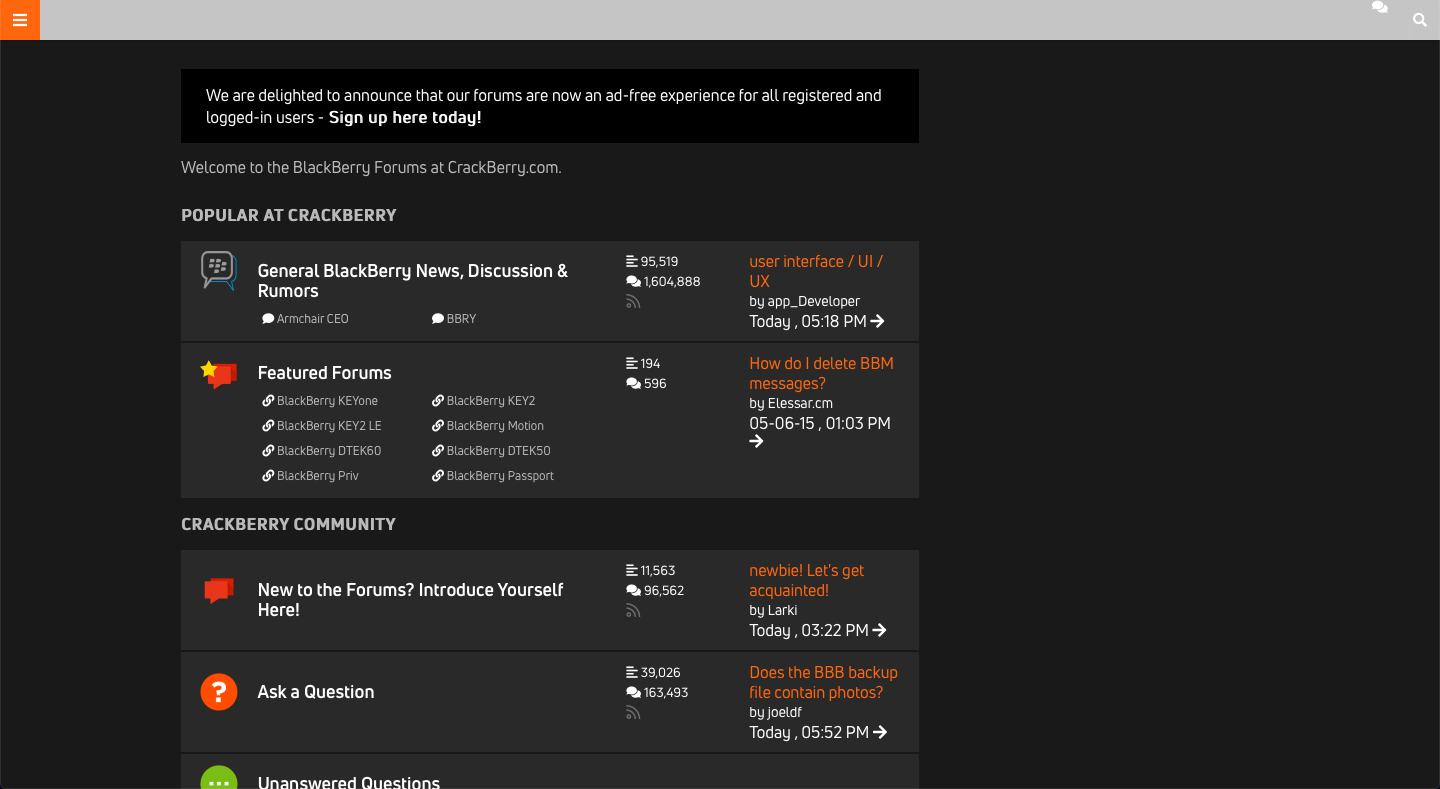Screen dimensions: 1440x789
Task: Open thread user interface / UI / UX
Action: 816,271
